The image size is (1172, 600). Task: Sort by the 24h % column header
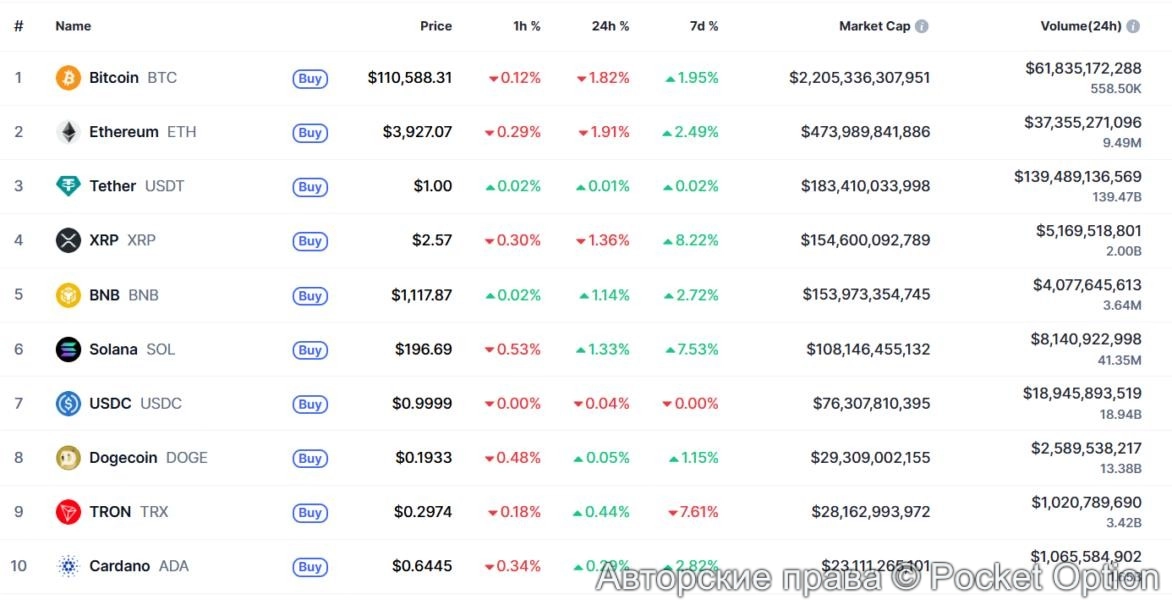click(610, 26)
